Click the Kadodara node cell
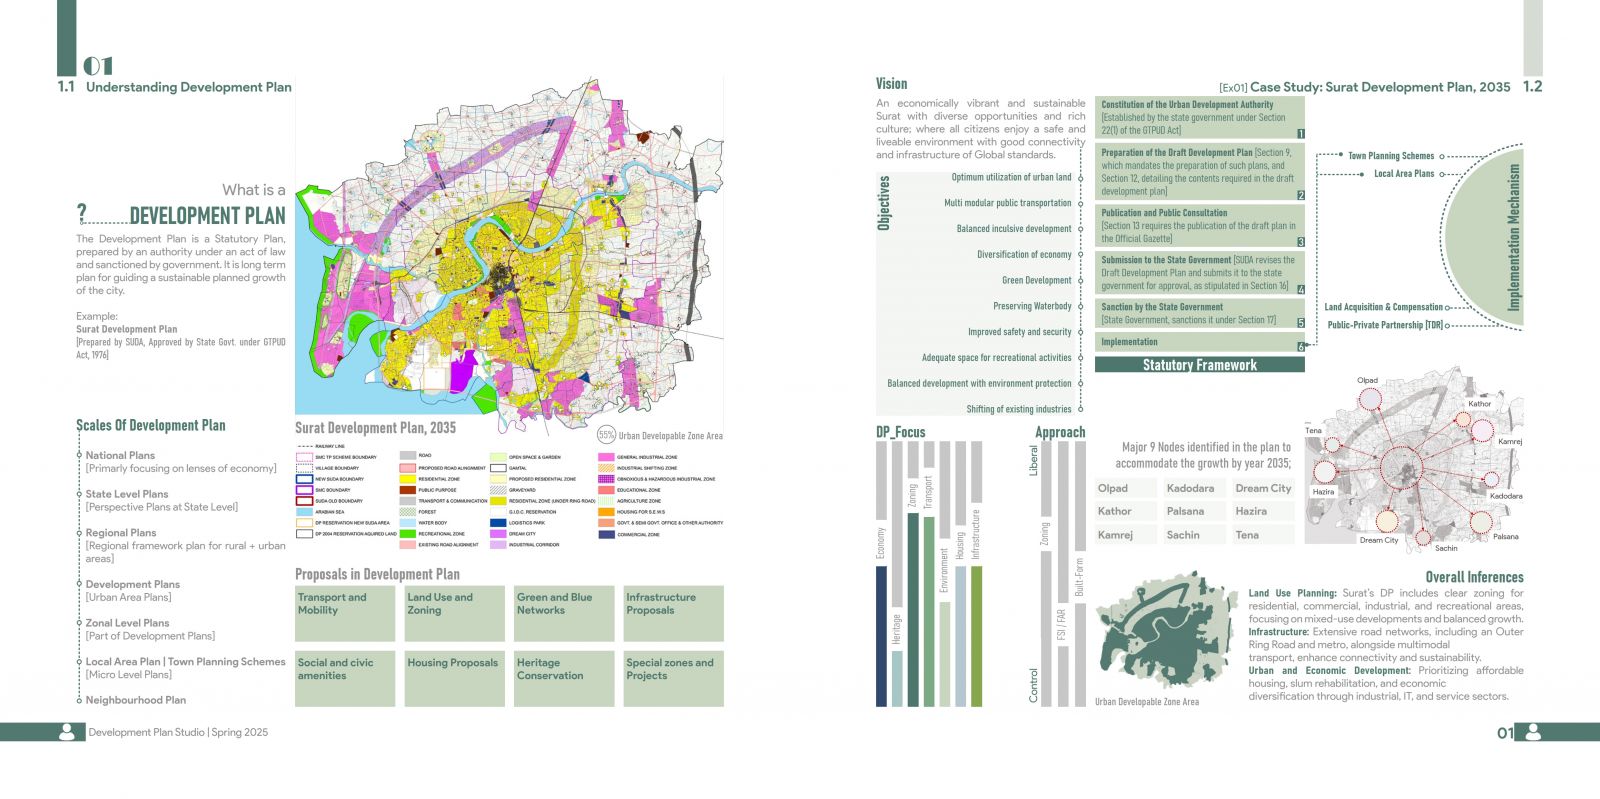1600x799 pixels. [x=1194, y=488]
